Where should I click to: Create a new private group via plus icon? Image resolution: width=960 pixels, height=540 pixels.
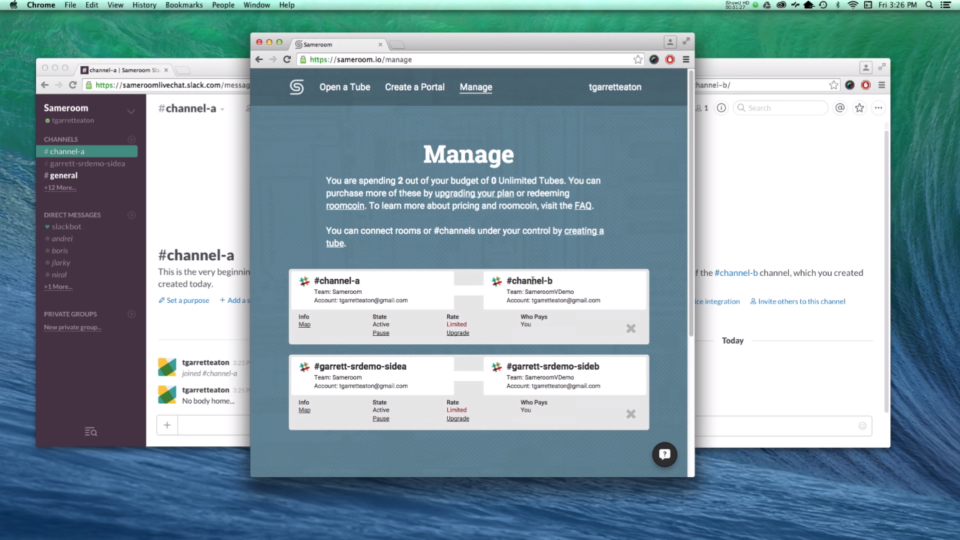tap(131, 314)
